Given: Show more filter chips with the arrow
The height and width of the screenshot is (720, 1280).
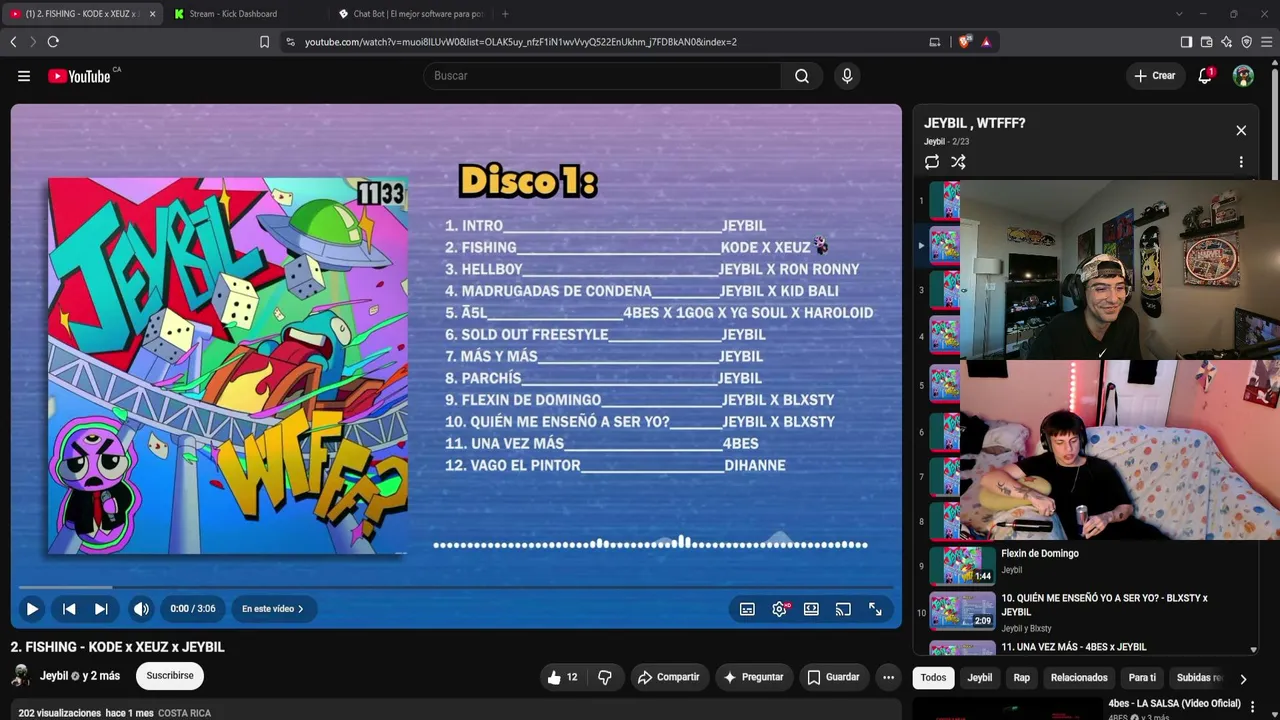Looking at the screenshot, I should [1243, 679].
